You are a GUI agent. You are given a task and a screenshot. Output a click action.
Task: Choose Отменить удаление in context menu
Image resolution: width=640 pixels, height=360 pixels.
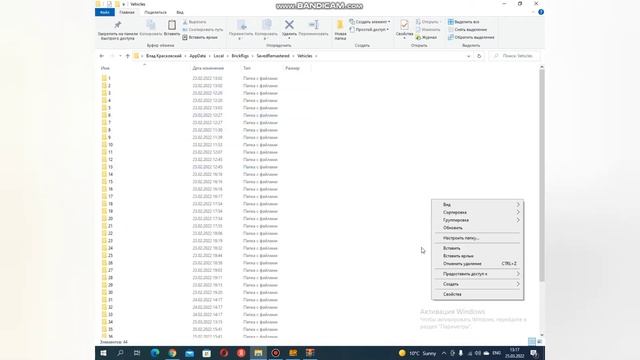(x=478, y=263)
